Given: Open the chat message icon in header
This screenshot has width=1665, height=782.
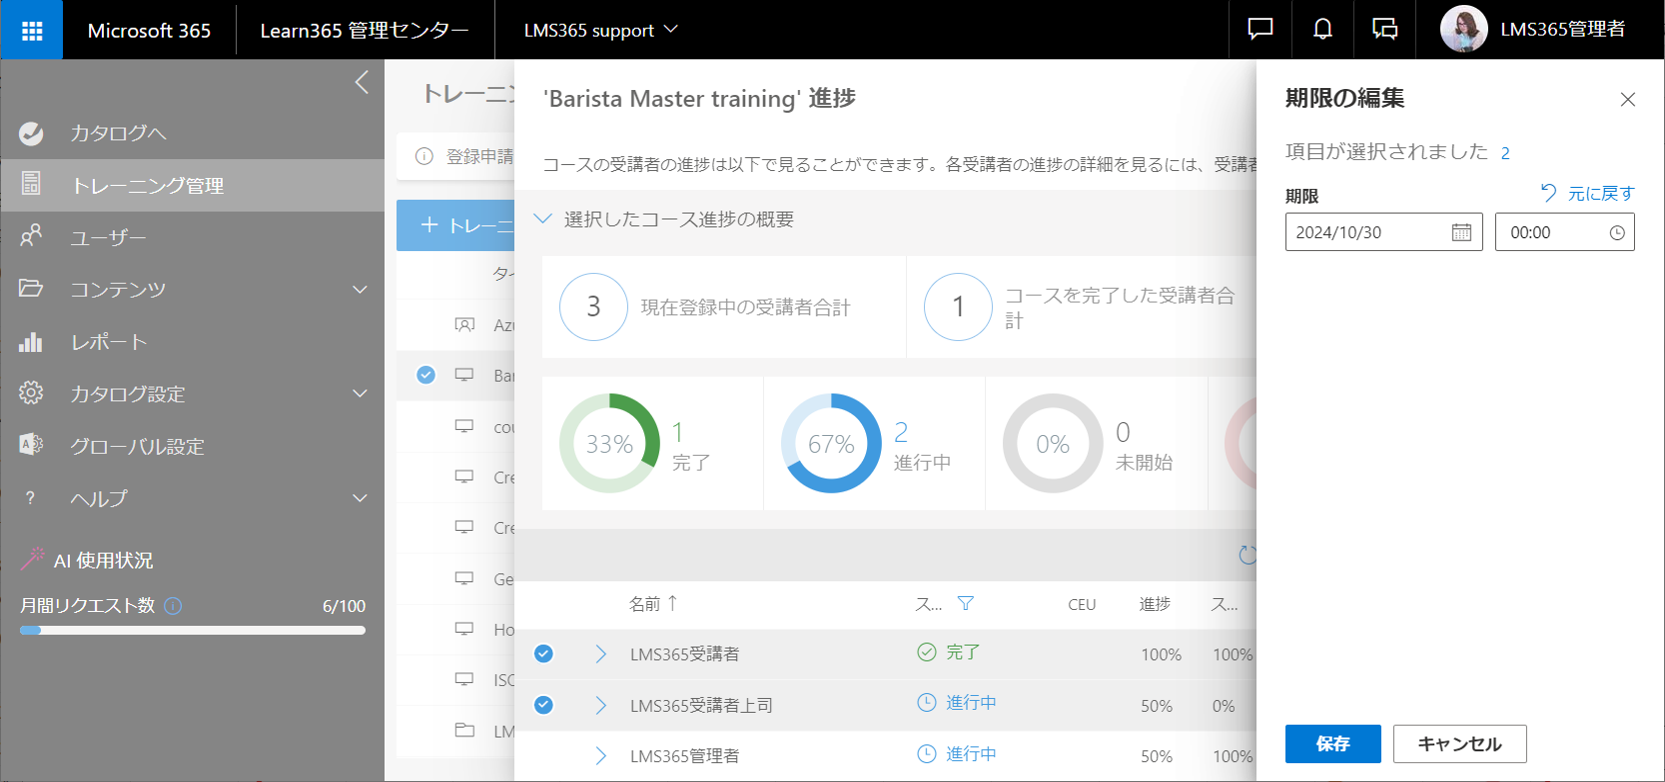Looking at the screenshot, I should coord(1260,29).
